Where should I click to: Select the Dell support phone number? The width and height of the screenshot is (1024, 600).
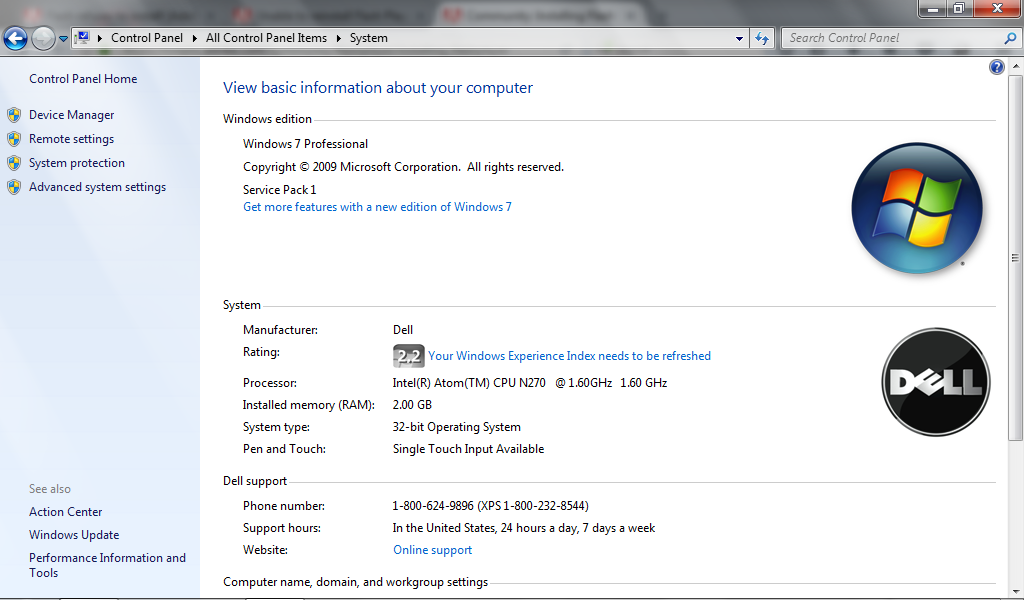(x=490, y=506)
